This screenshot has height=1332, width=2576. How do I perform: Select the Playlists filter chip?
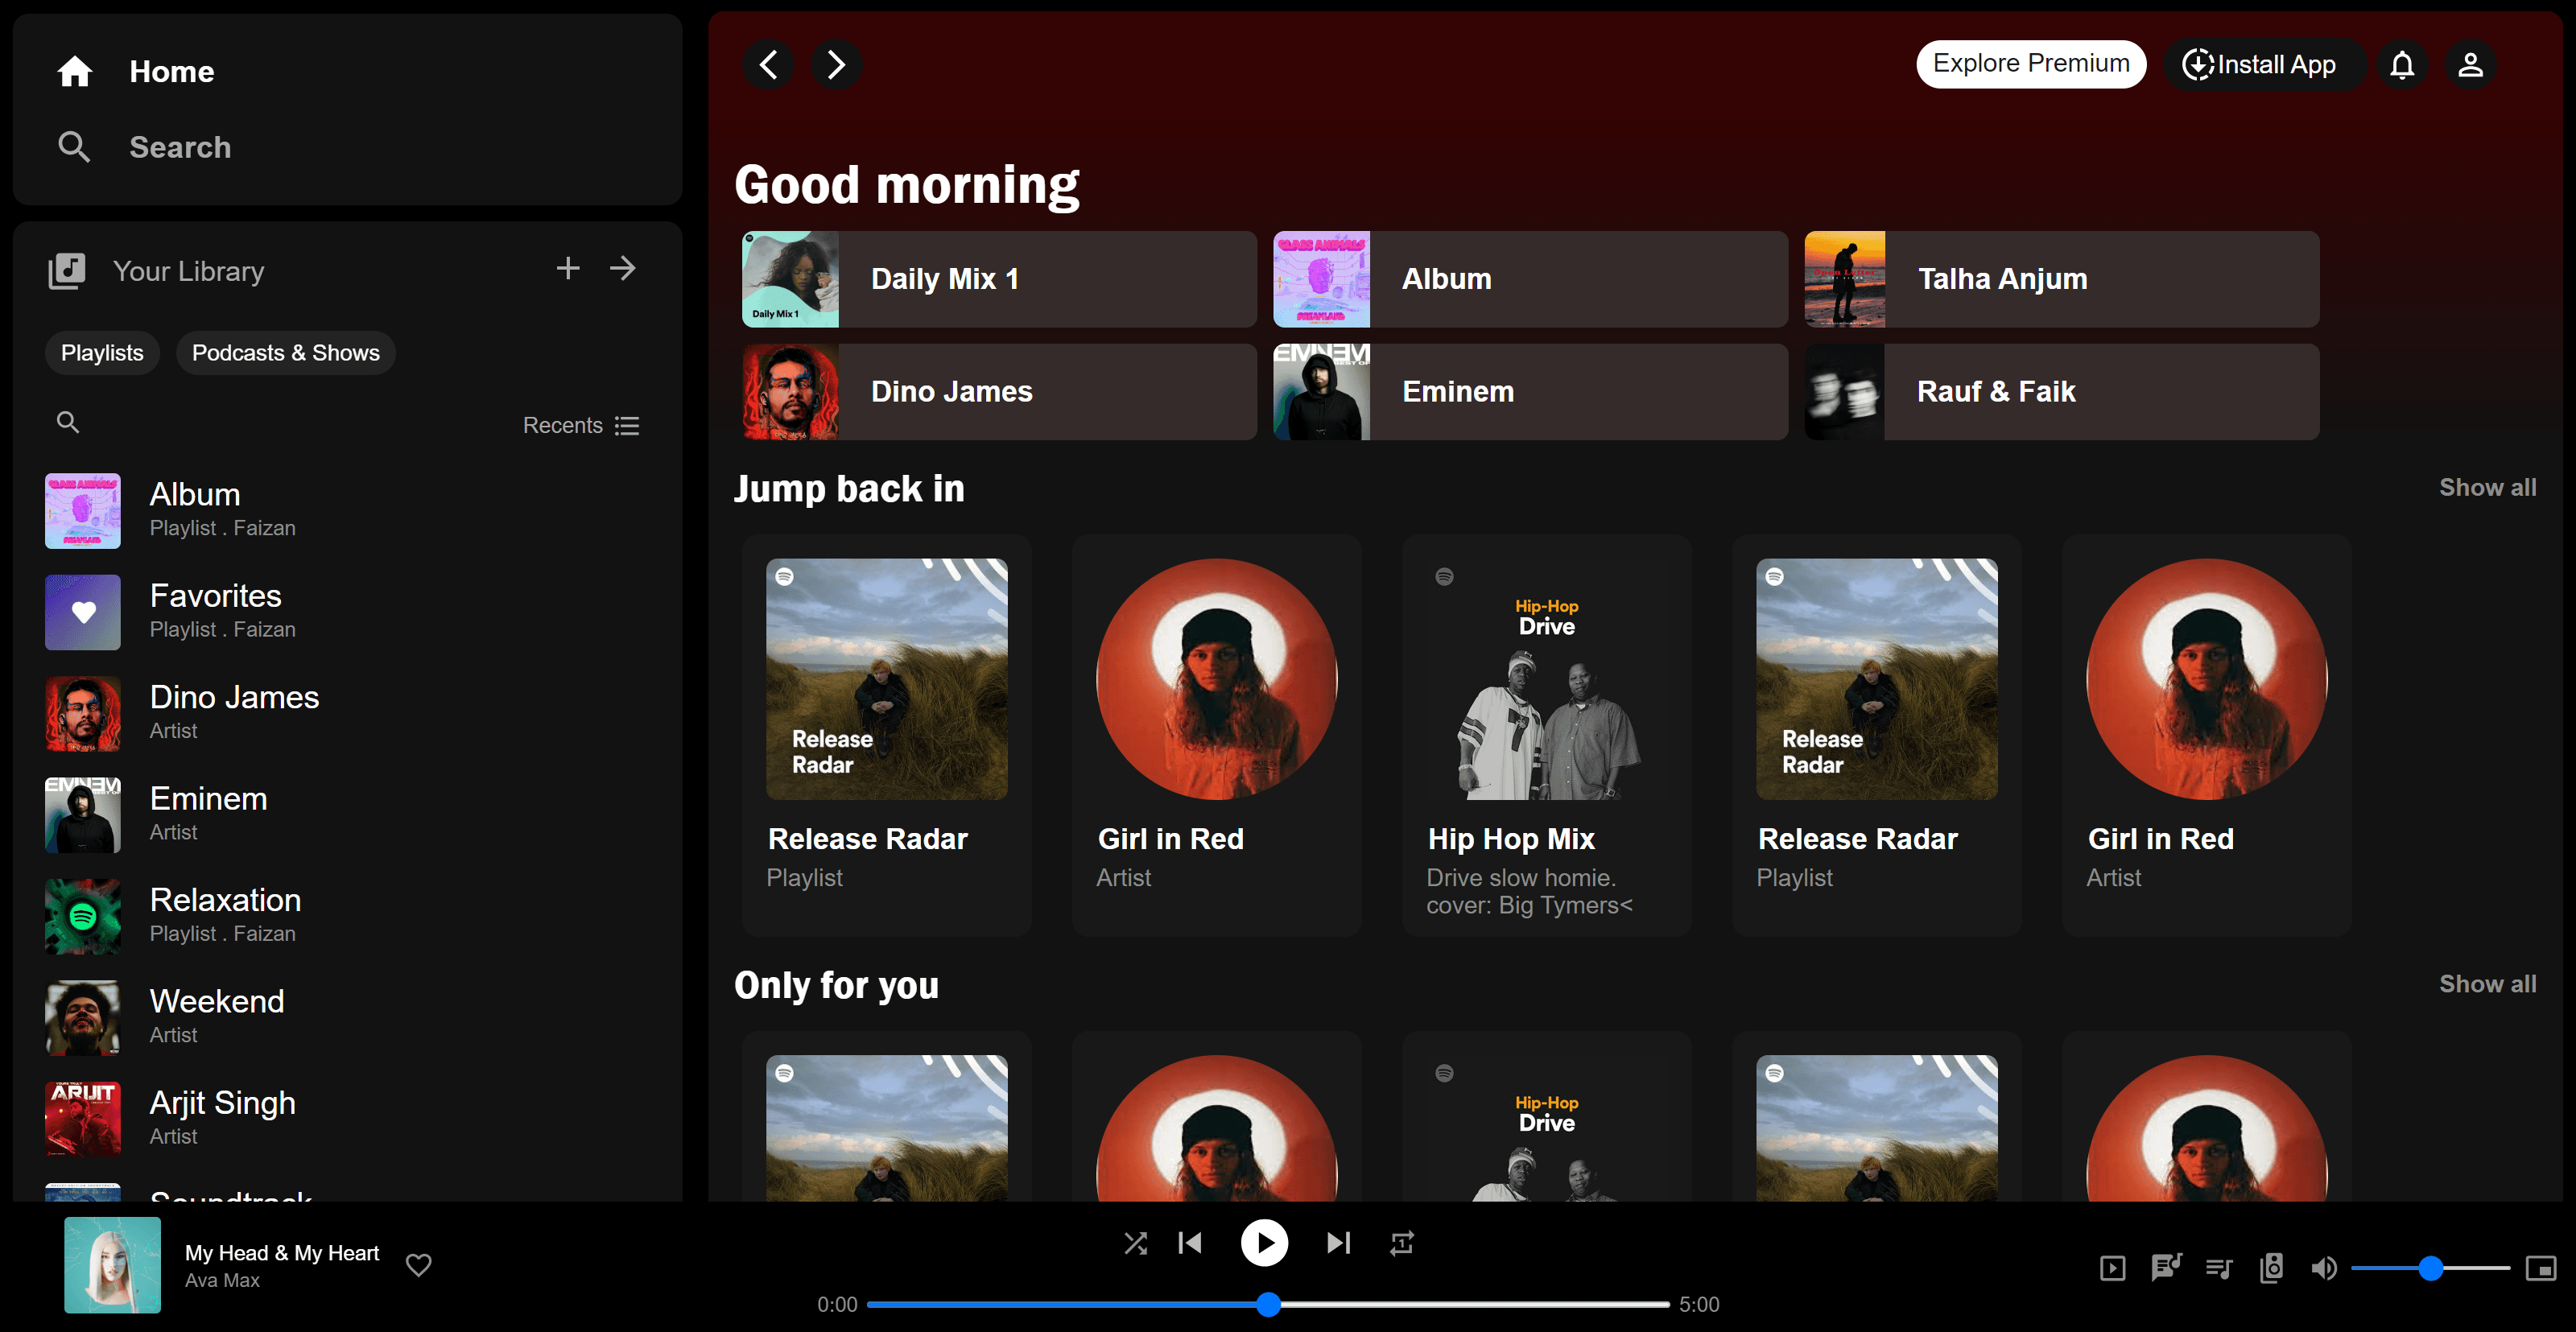pyautogui.click(x=101, y=352)
